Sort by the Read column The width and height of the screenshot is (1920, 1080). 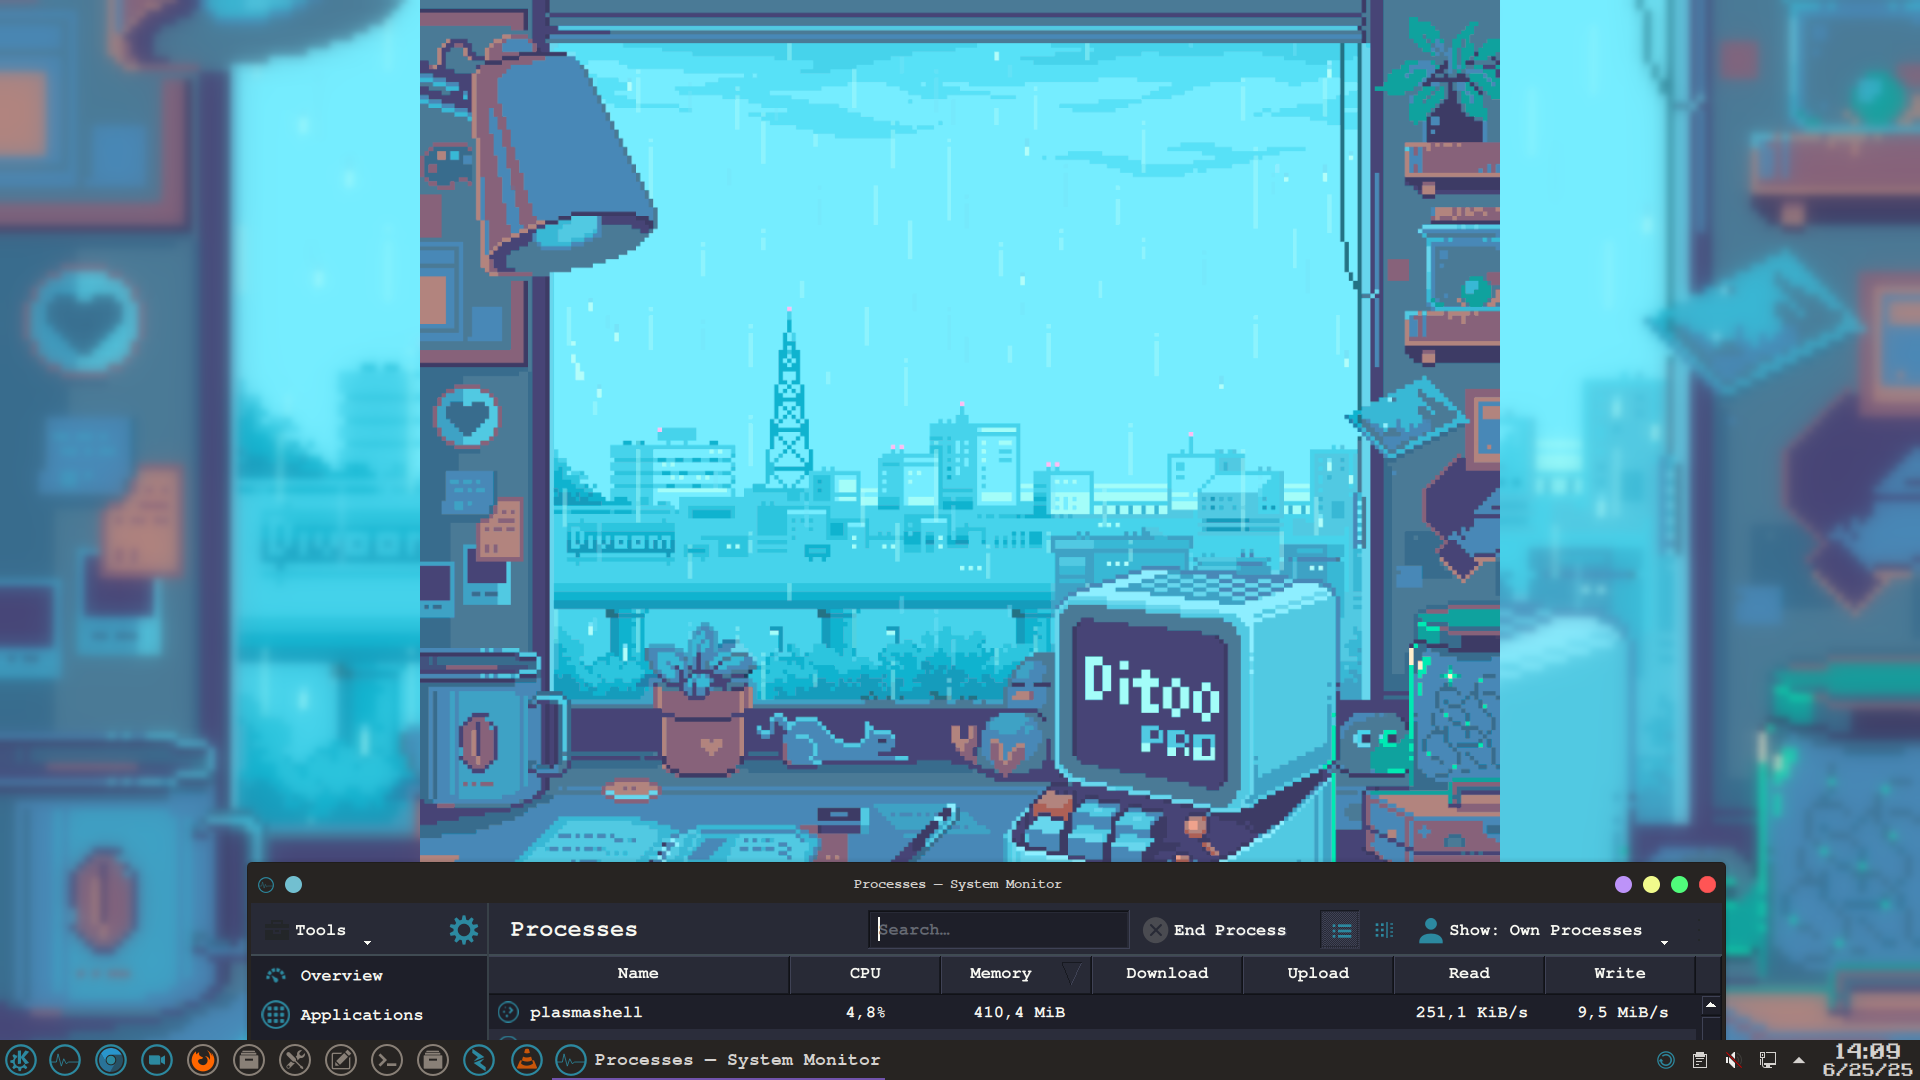pyautogui.click(x=1469, y=973)
